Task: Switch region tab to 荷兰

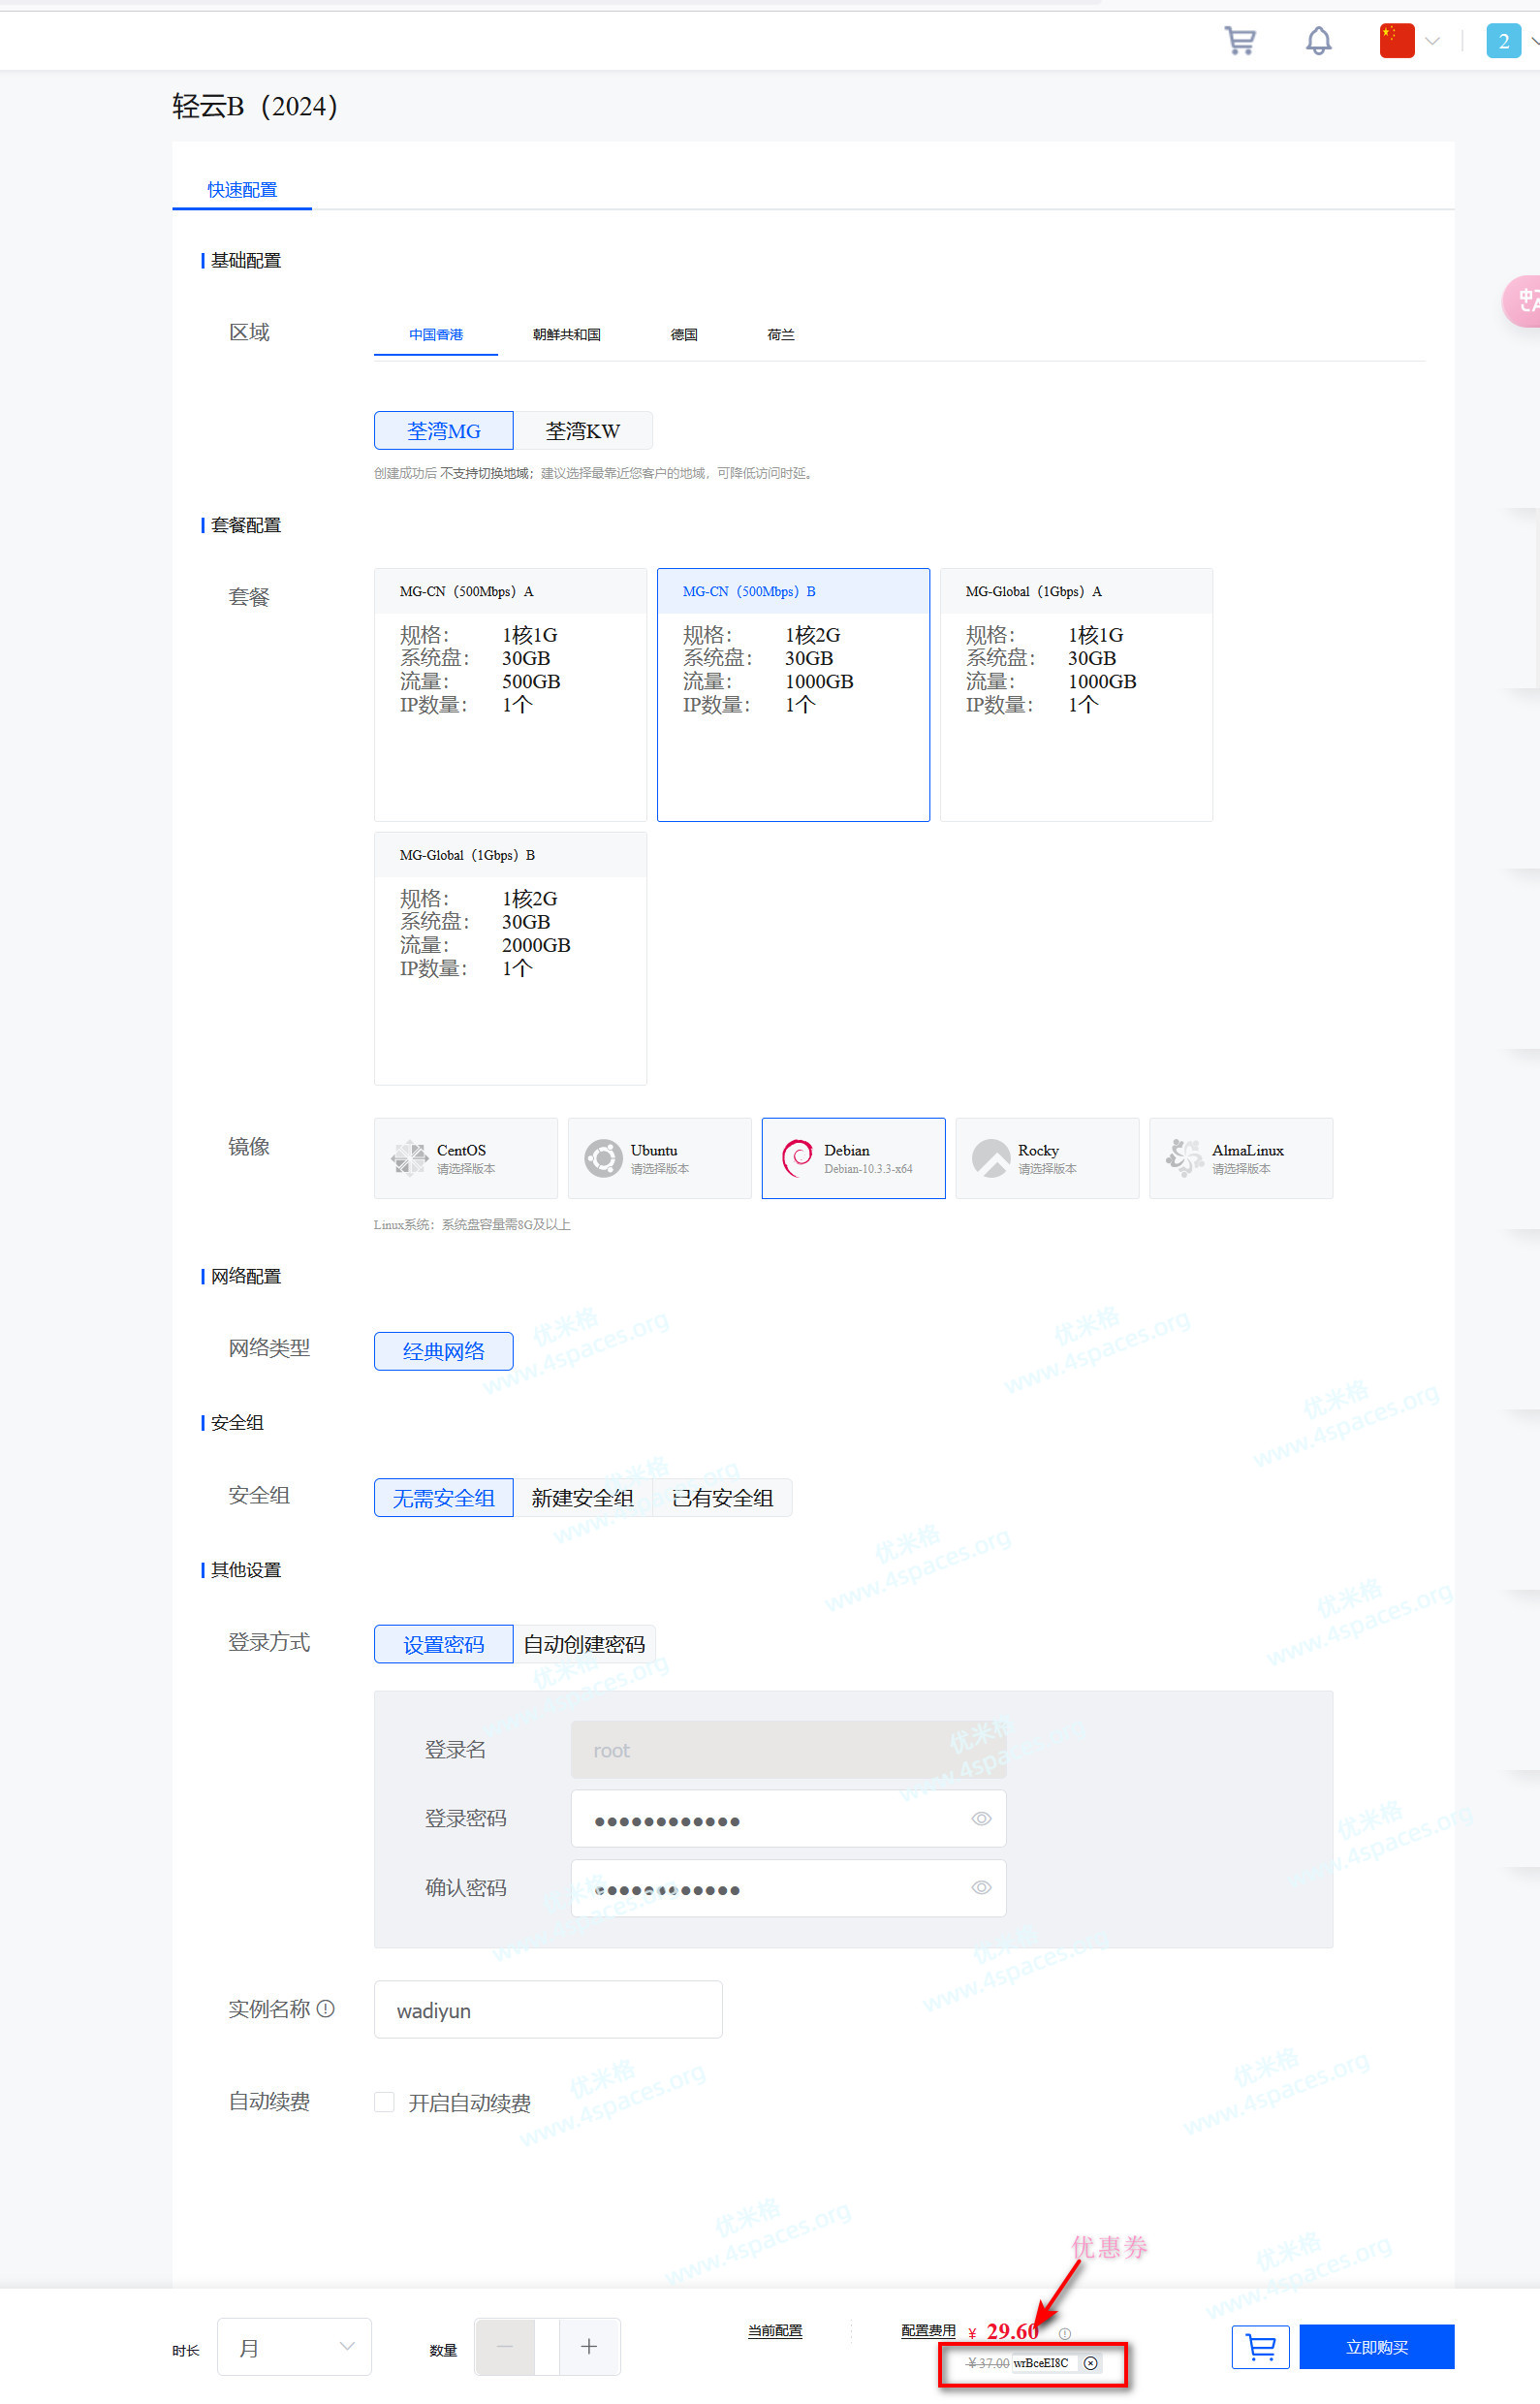Action: pos(780,335)
